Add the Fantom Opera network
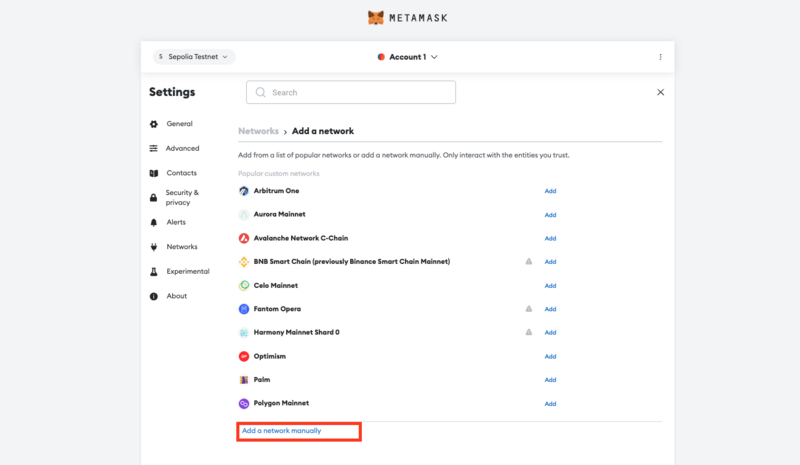This screenshot has width=800, height=465. click(550, 309)
